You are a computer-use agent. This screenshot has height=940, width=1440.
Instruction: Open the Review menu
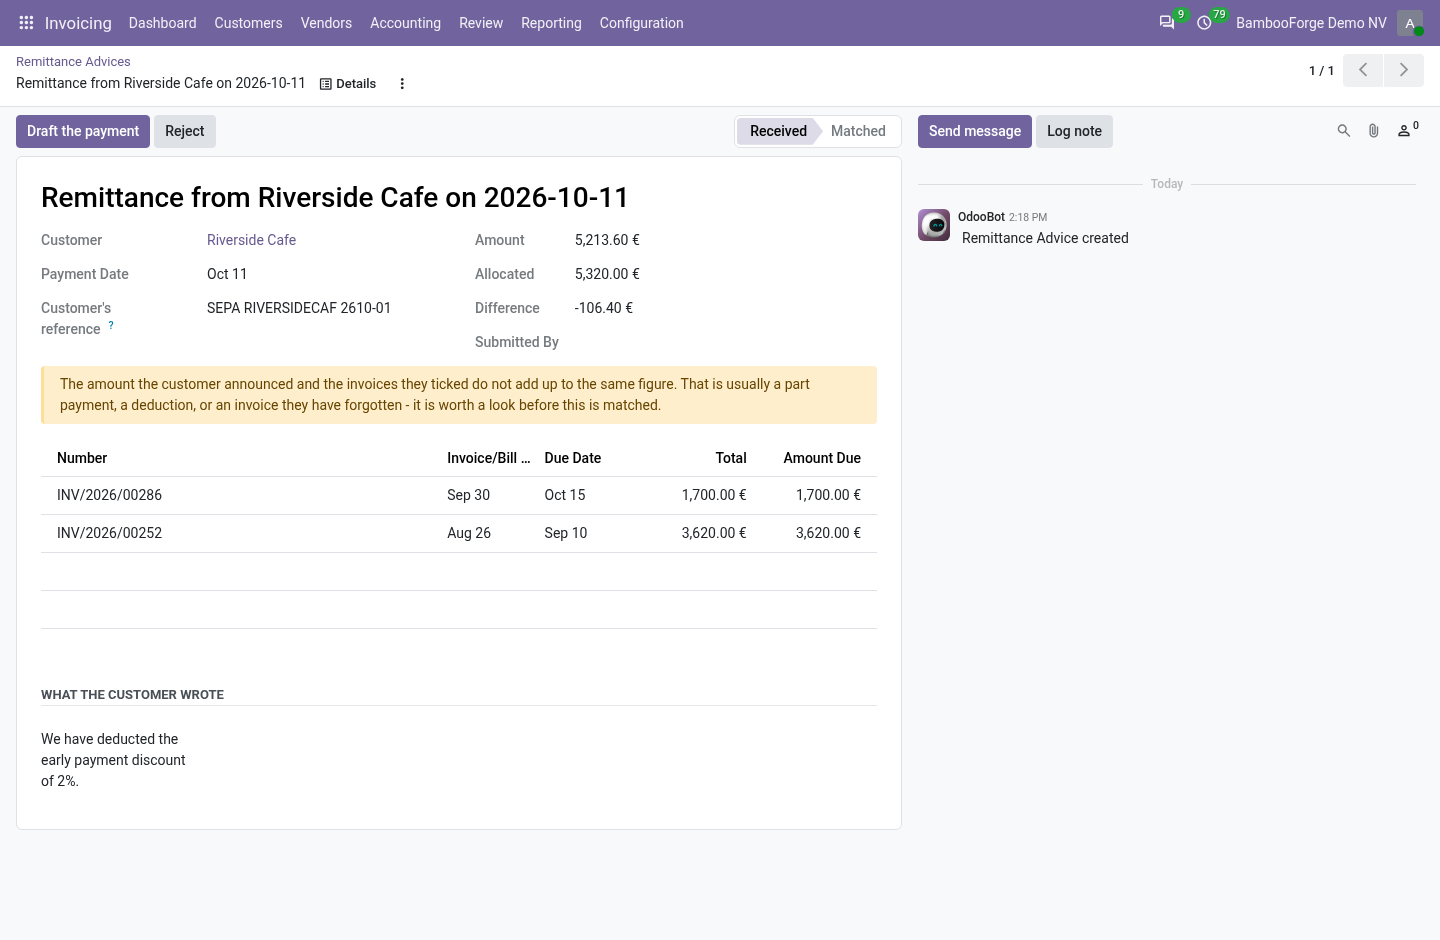[481, 23]
